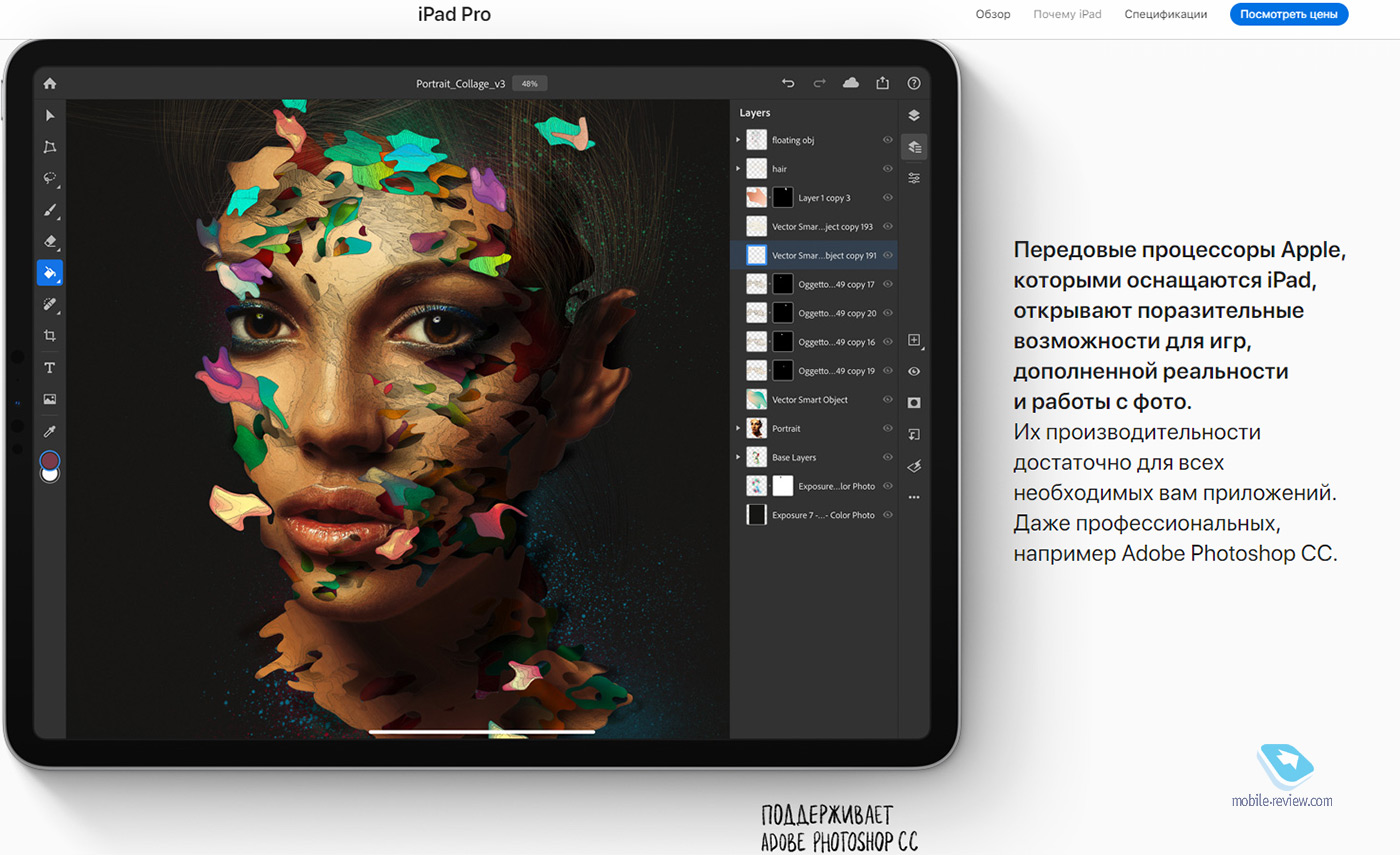Open the Обзор page section
The height and width of the screenshot is (855, 1400).
[993, 14]
